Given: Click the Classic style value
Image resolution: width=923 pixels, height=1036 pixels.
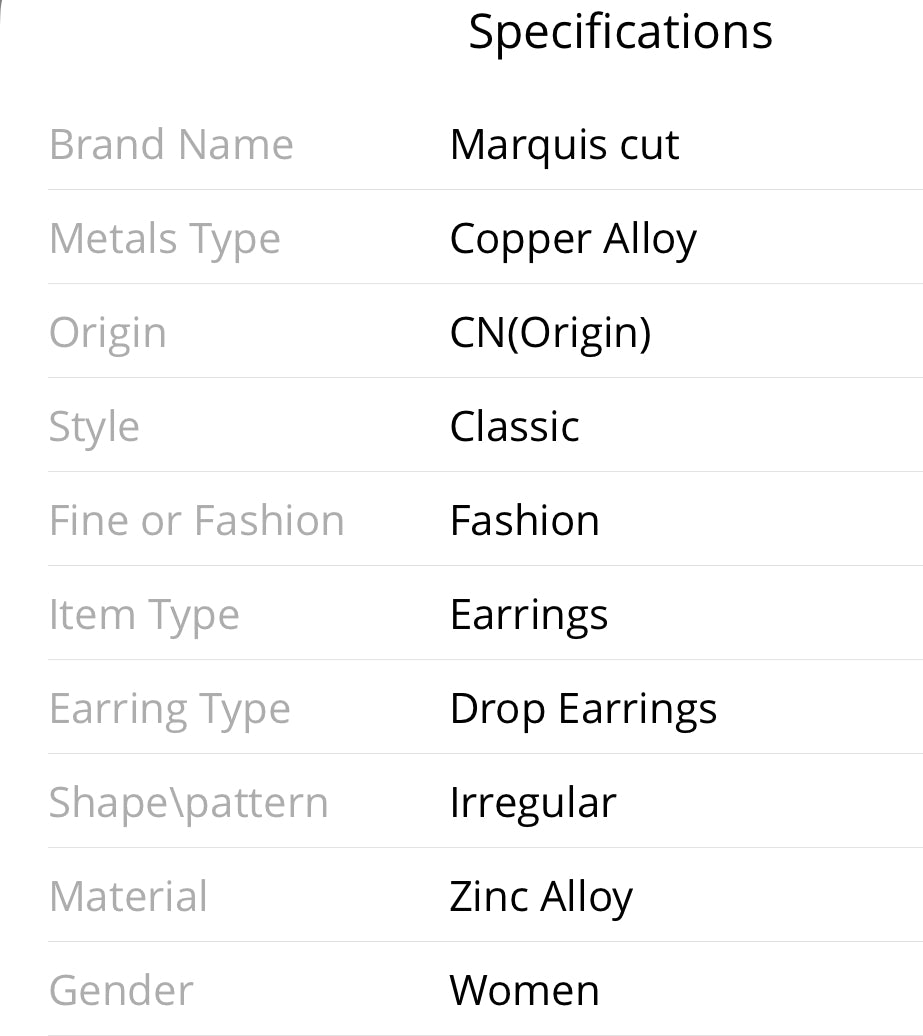Looking at the screenshot, I should click(x=515, y=426).
